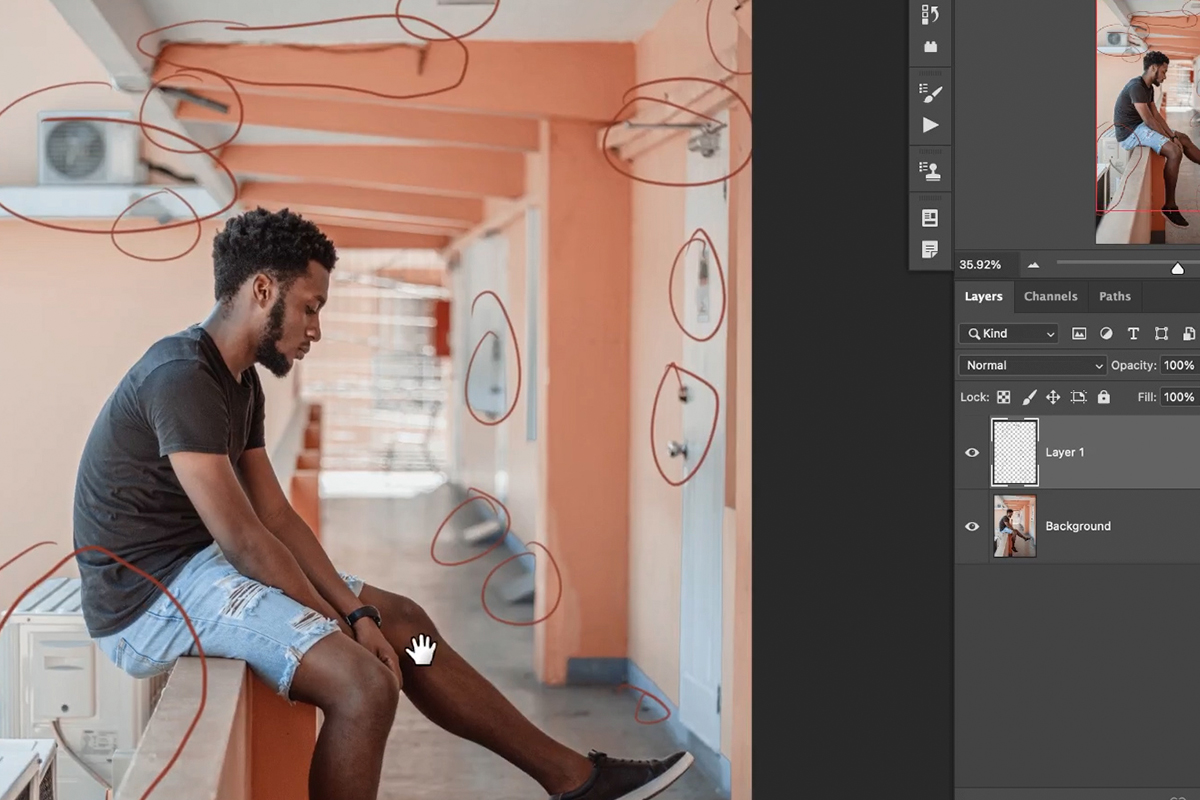The height and width of the screenshot is (800, 1200).
Task: Select the filter by type layers icon
Action: (1132, 333)
